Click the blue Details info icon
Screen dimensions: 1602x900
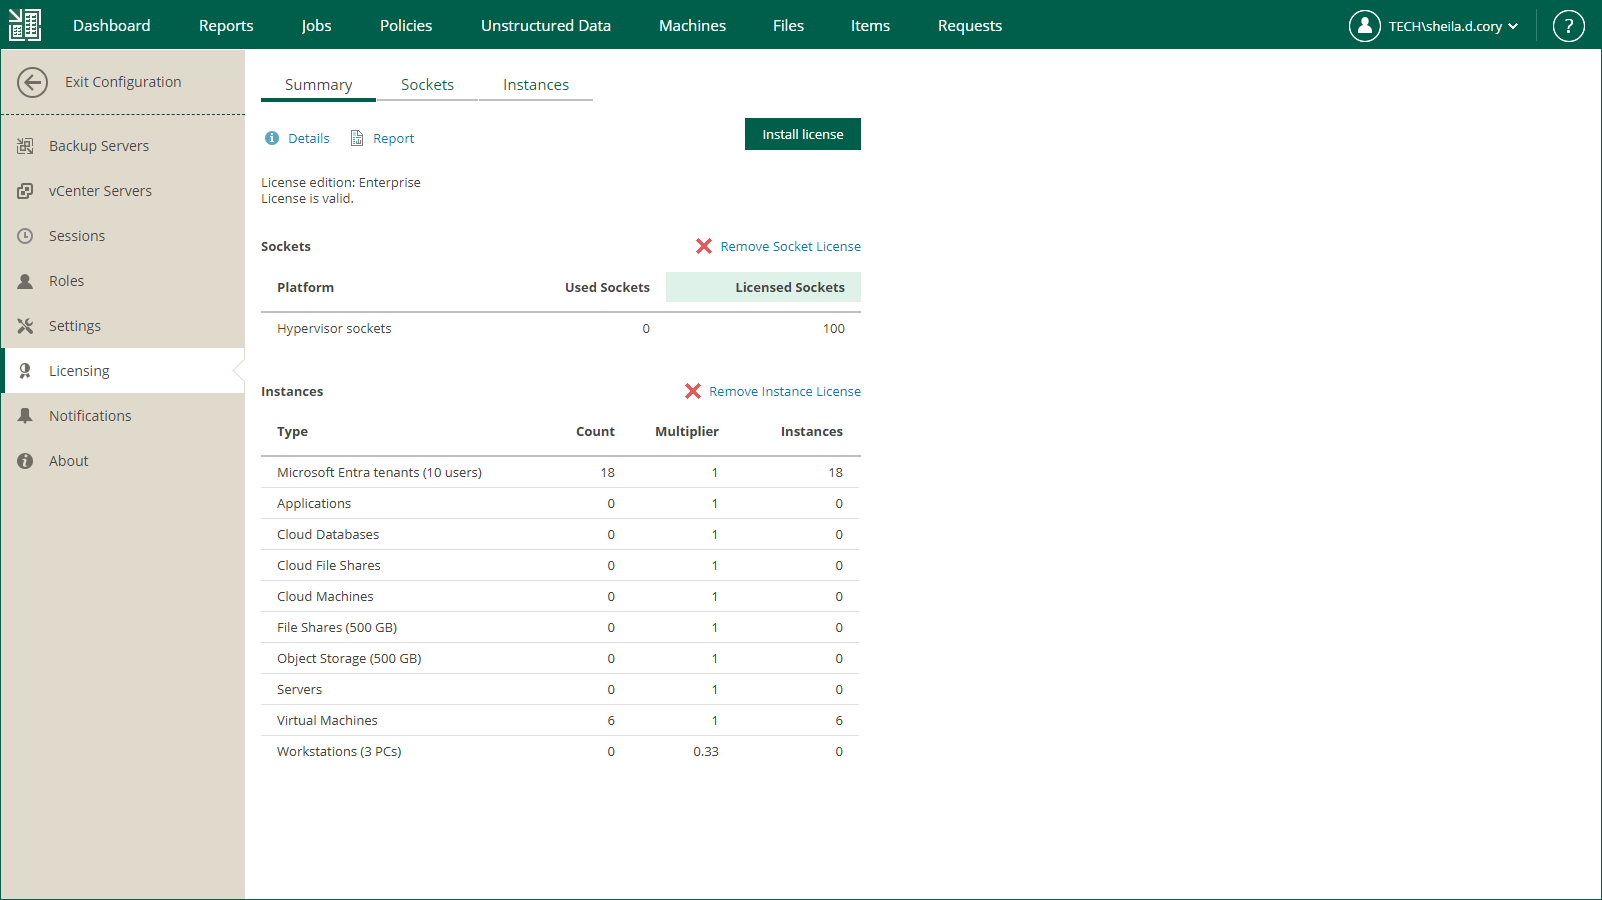tap(272, 138)
